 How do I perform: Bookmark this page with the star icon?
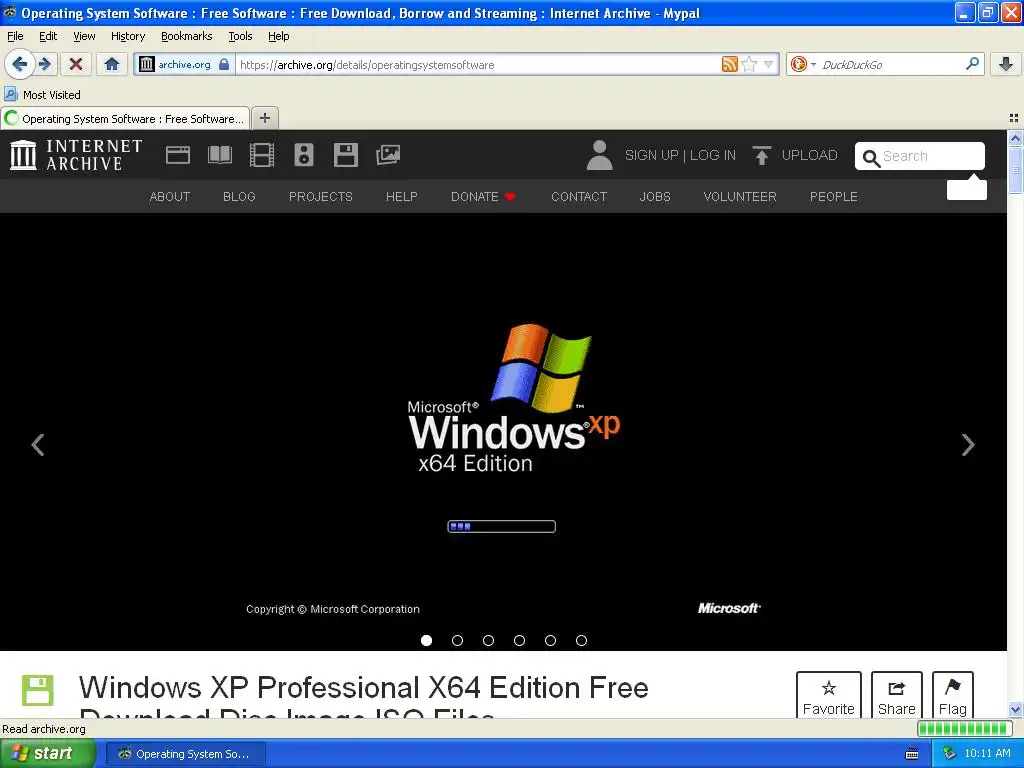(750, 64)
